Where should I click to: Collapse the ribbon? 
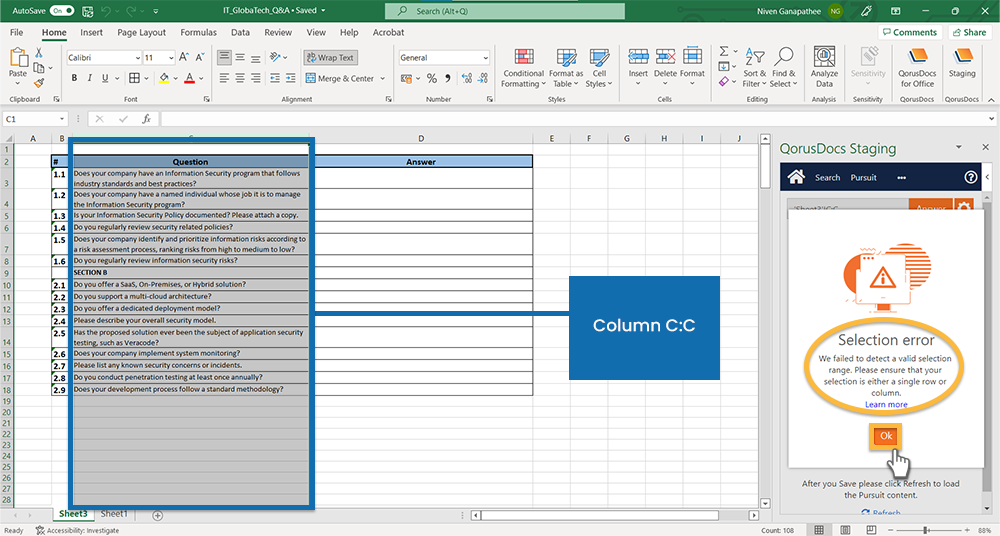click(991, 100)
